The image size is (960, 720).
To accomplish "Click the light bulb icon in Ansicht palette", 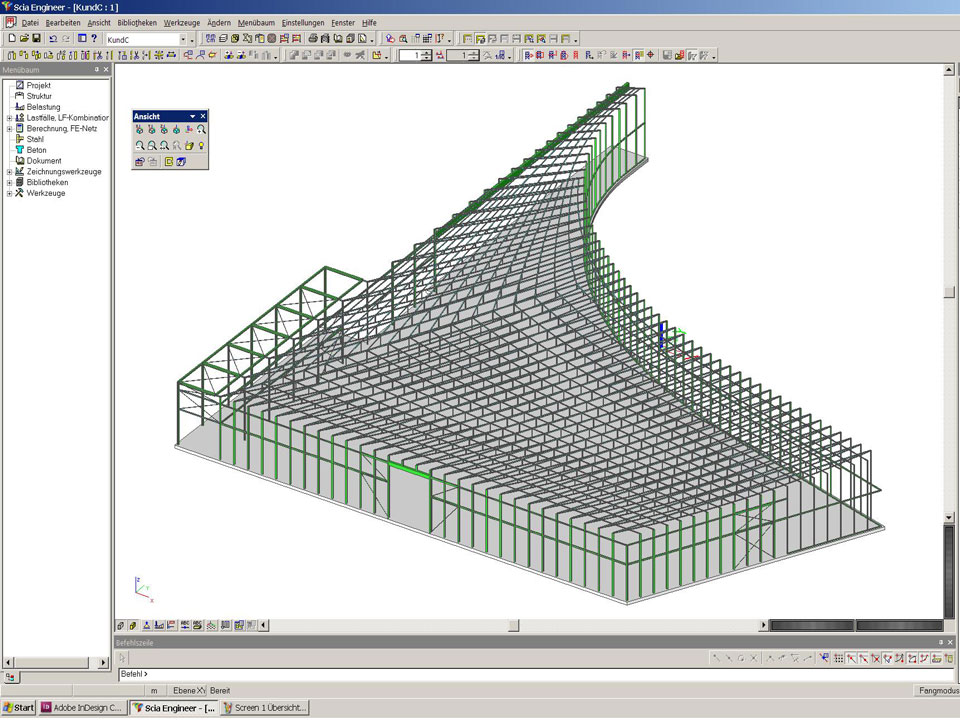I will click(201, 145).
